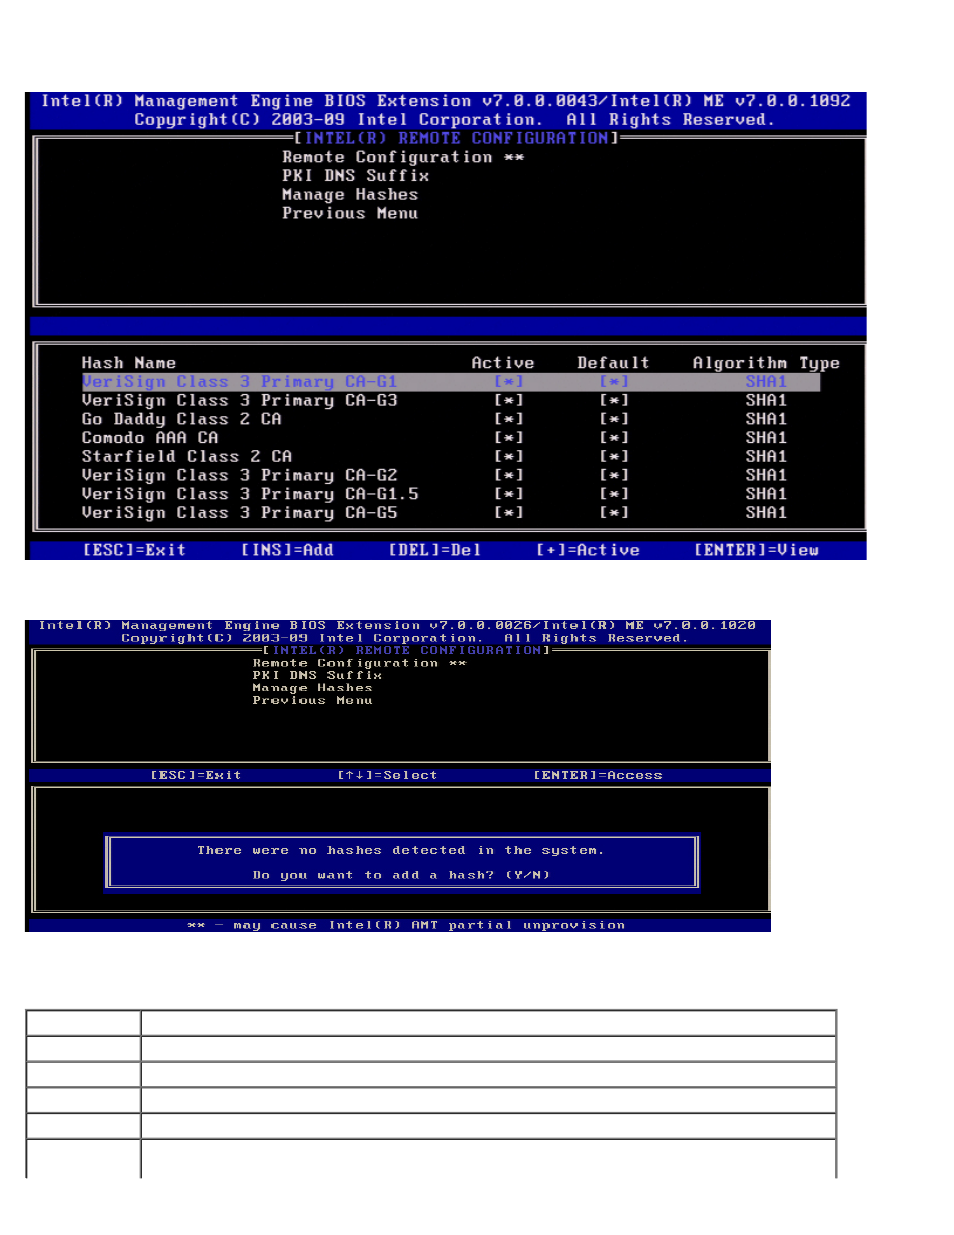Click SHA1 algorithm for Comodo AAA CA row

(x=766, y=438)
